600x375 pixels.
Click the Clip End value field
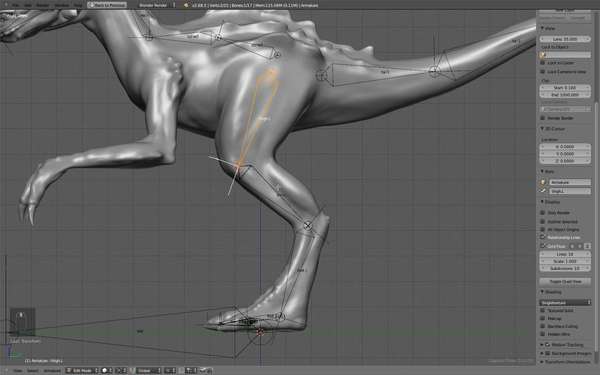click(565, 95)
